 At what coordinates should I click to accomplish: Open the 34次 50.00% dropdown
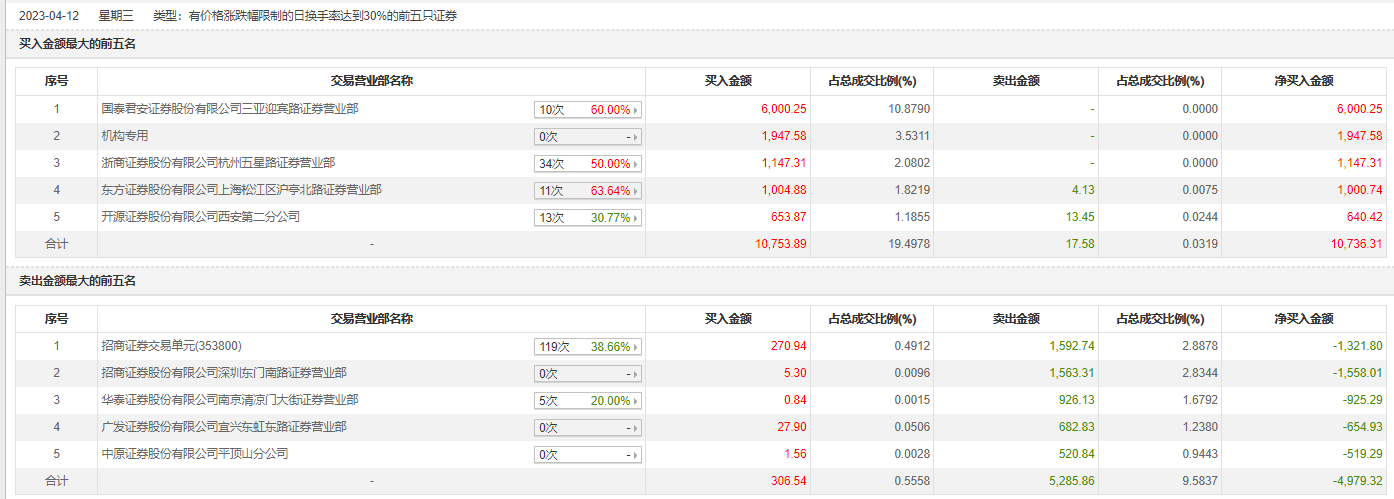[x=587, y=163]
